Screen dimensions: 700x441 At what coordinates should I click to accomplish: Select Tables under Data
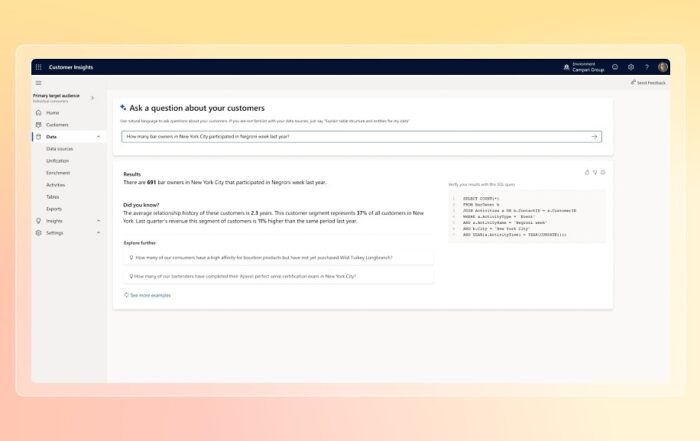[53, 197]
